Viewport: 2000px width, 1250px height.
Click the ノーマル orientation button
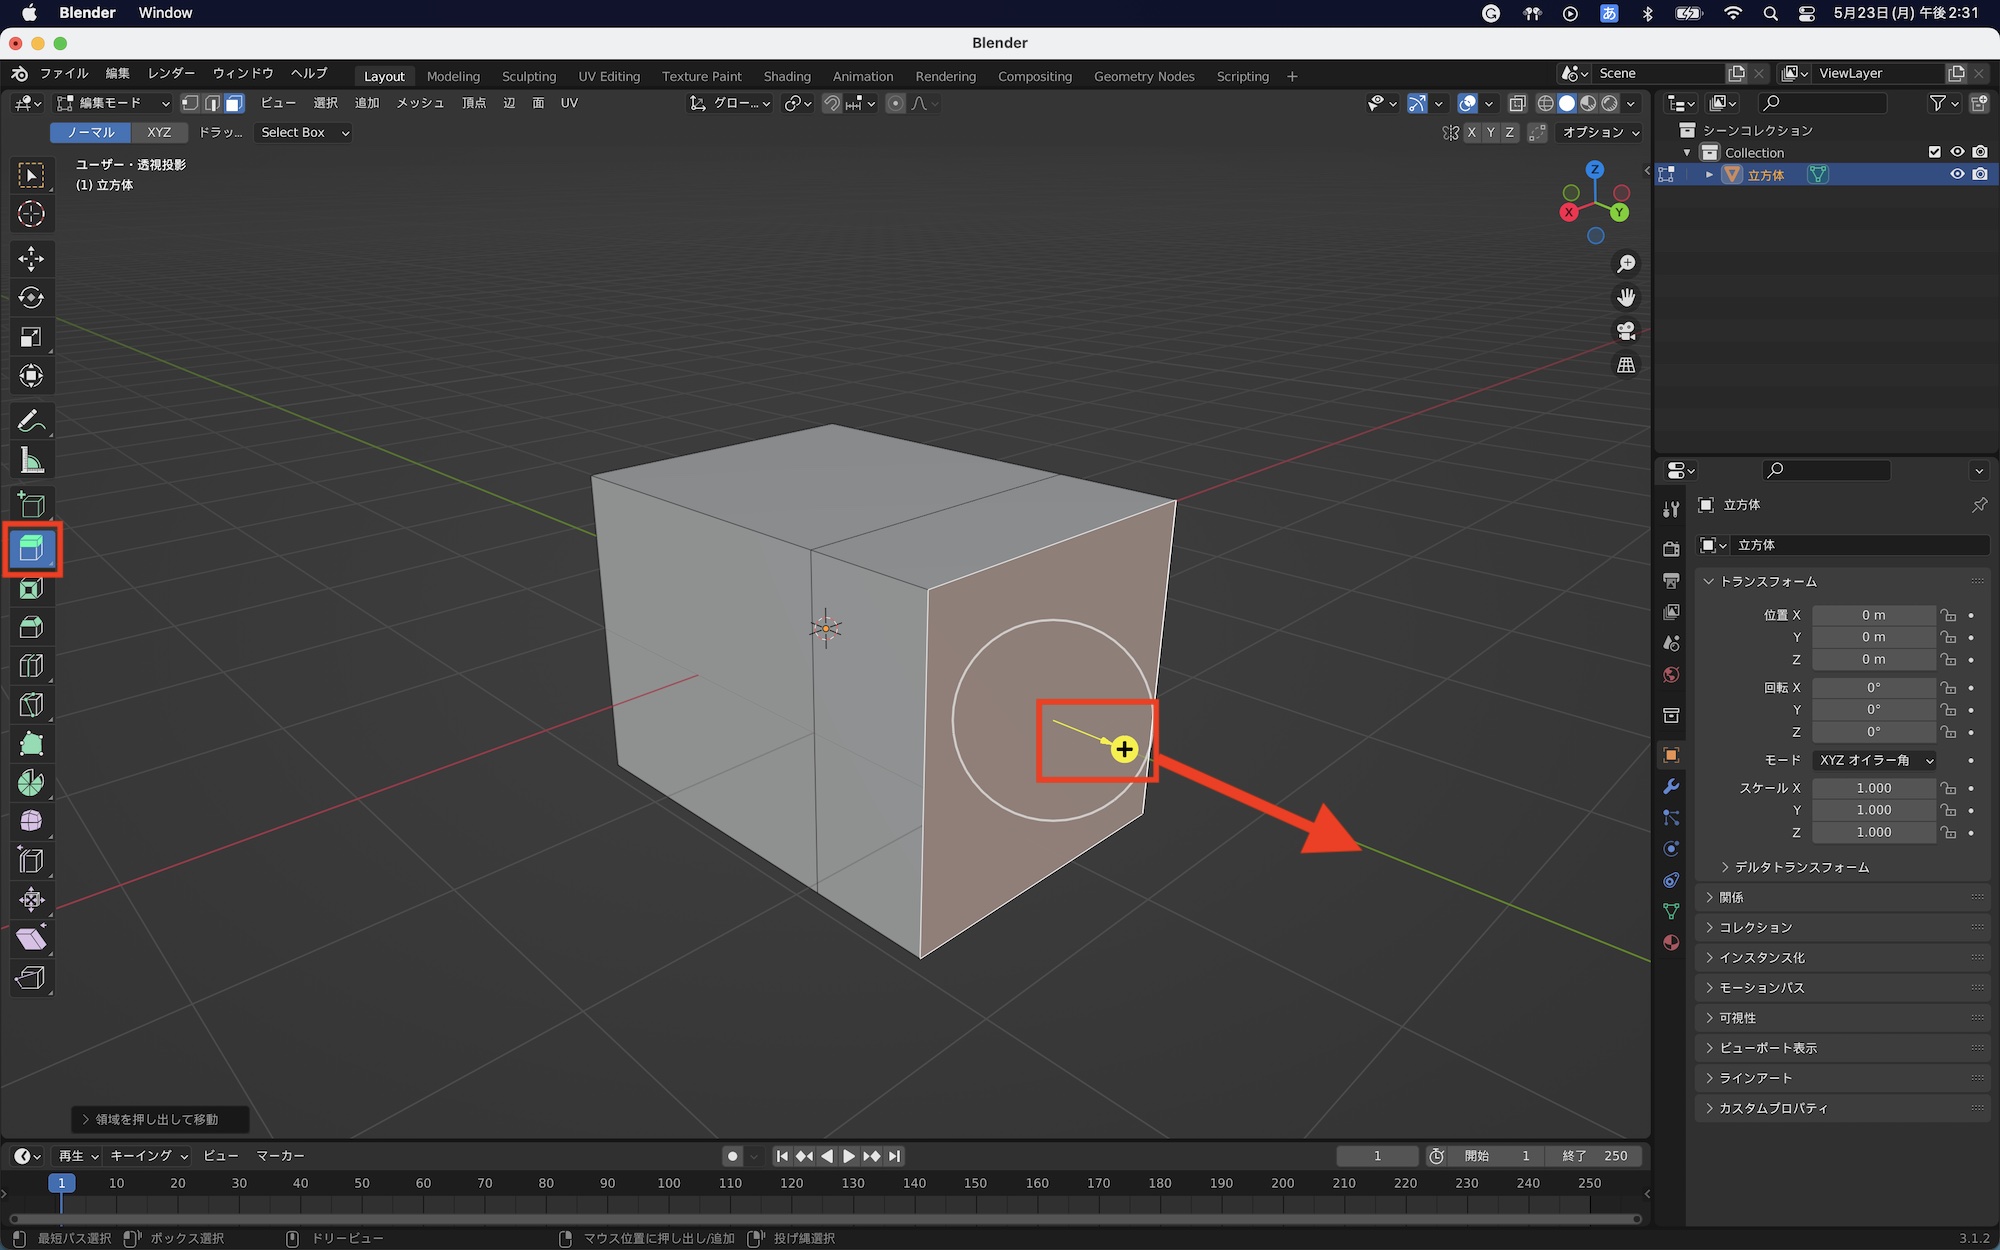91,132
